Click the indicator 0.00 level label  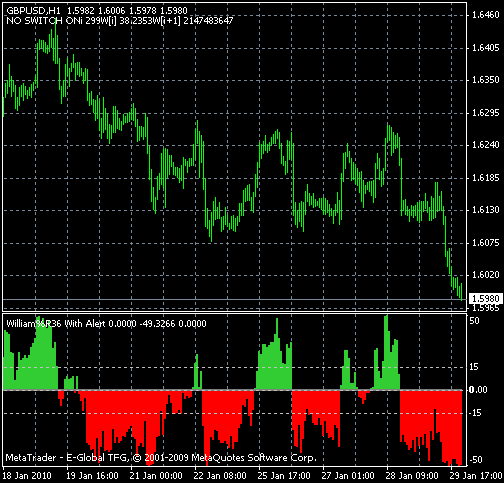tap(478, 390)
